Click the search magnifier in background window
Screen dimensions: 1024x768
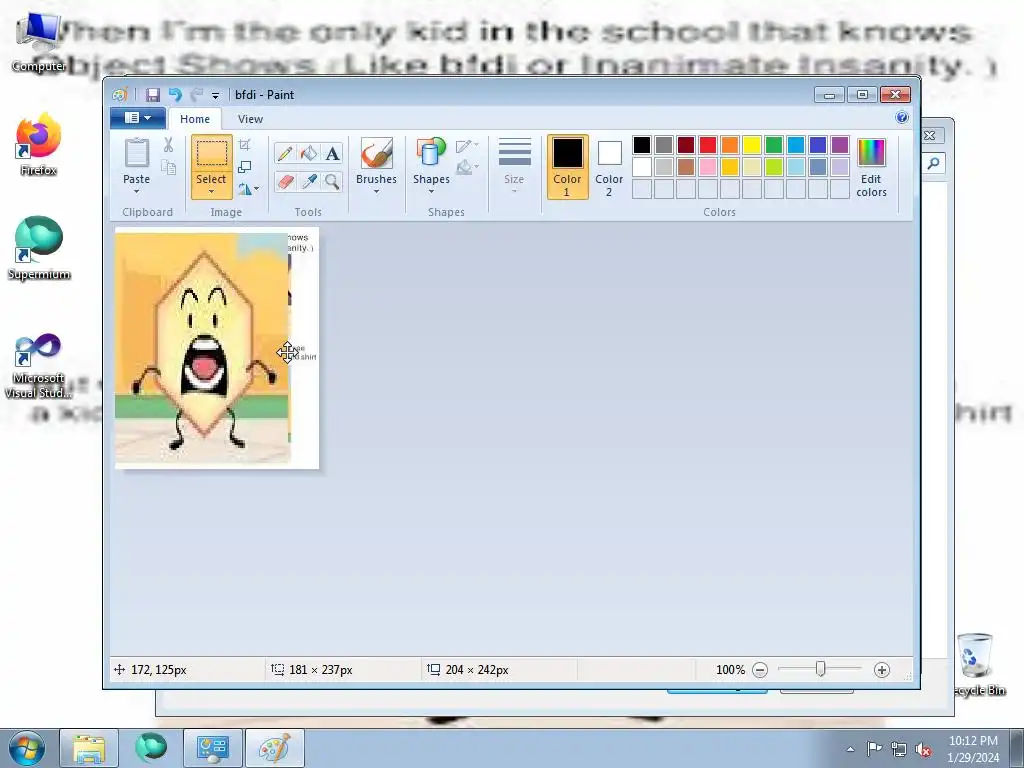pyautogui.click(x=933, y=163)
